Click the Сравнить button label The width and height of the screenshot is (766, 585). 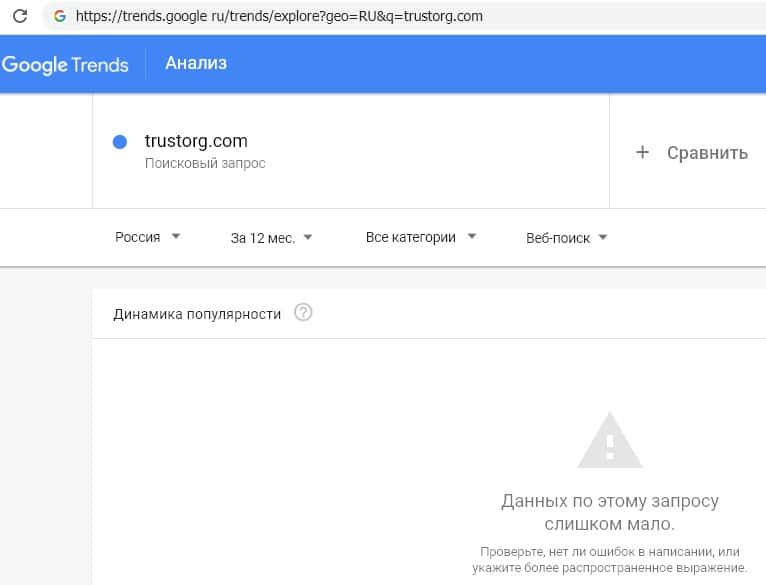[707, 153]
